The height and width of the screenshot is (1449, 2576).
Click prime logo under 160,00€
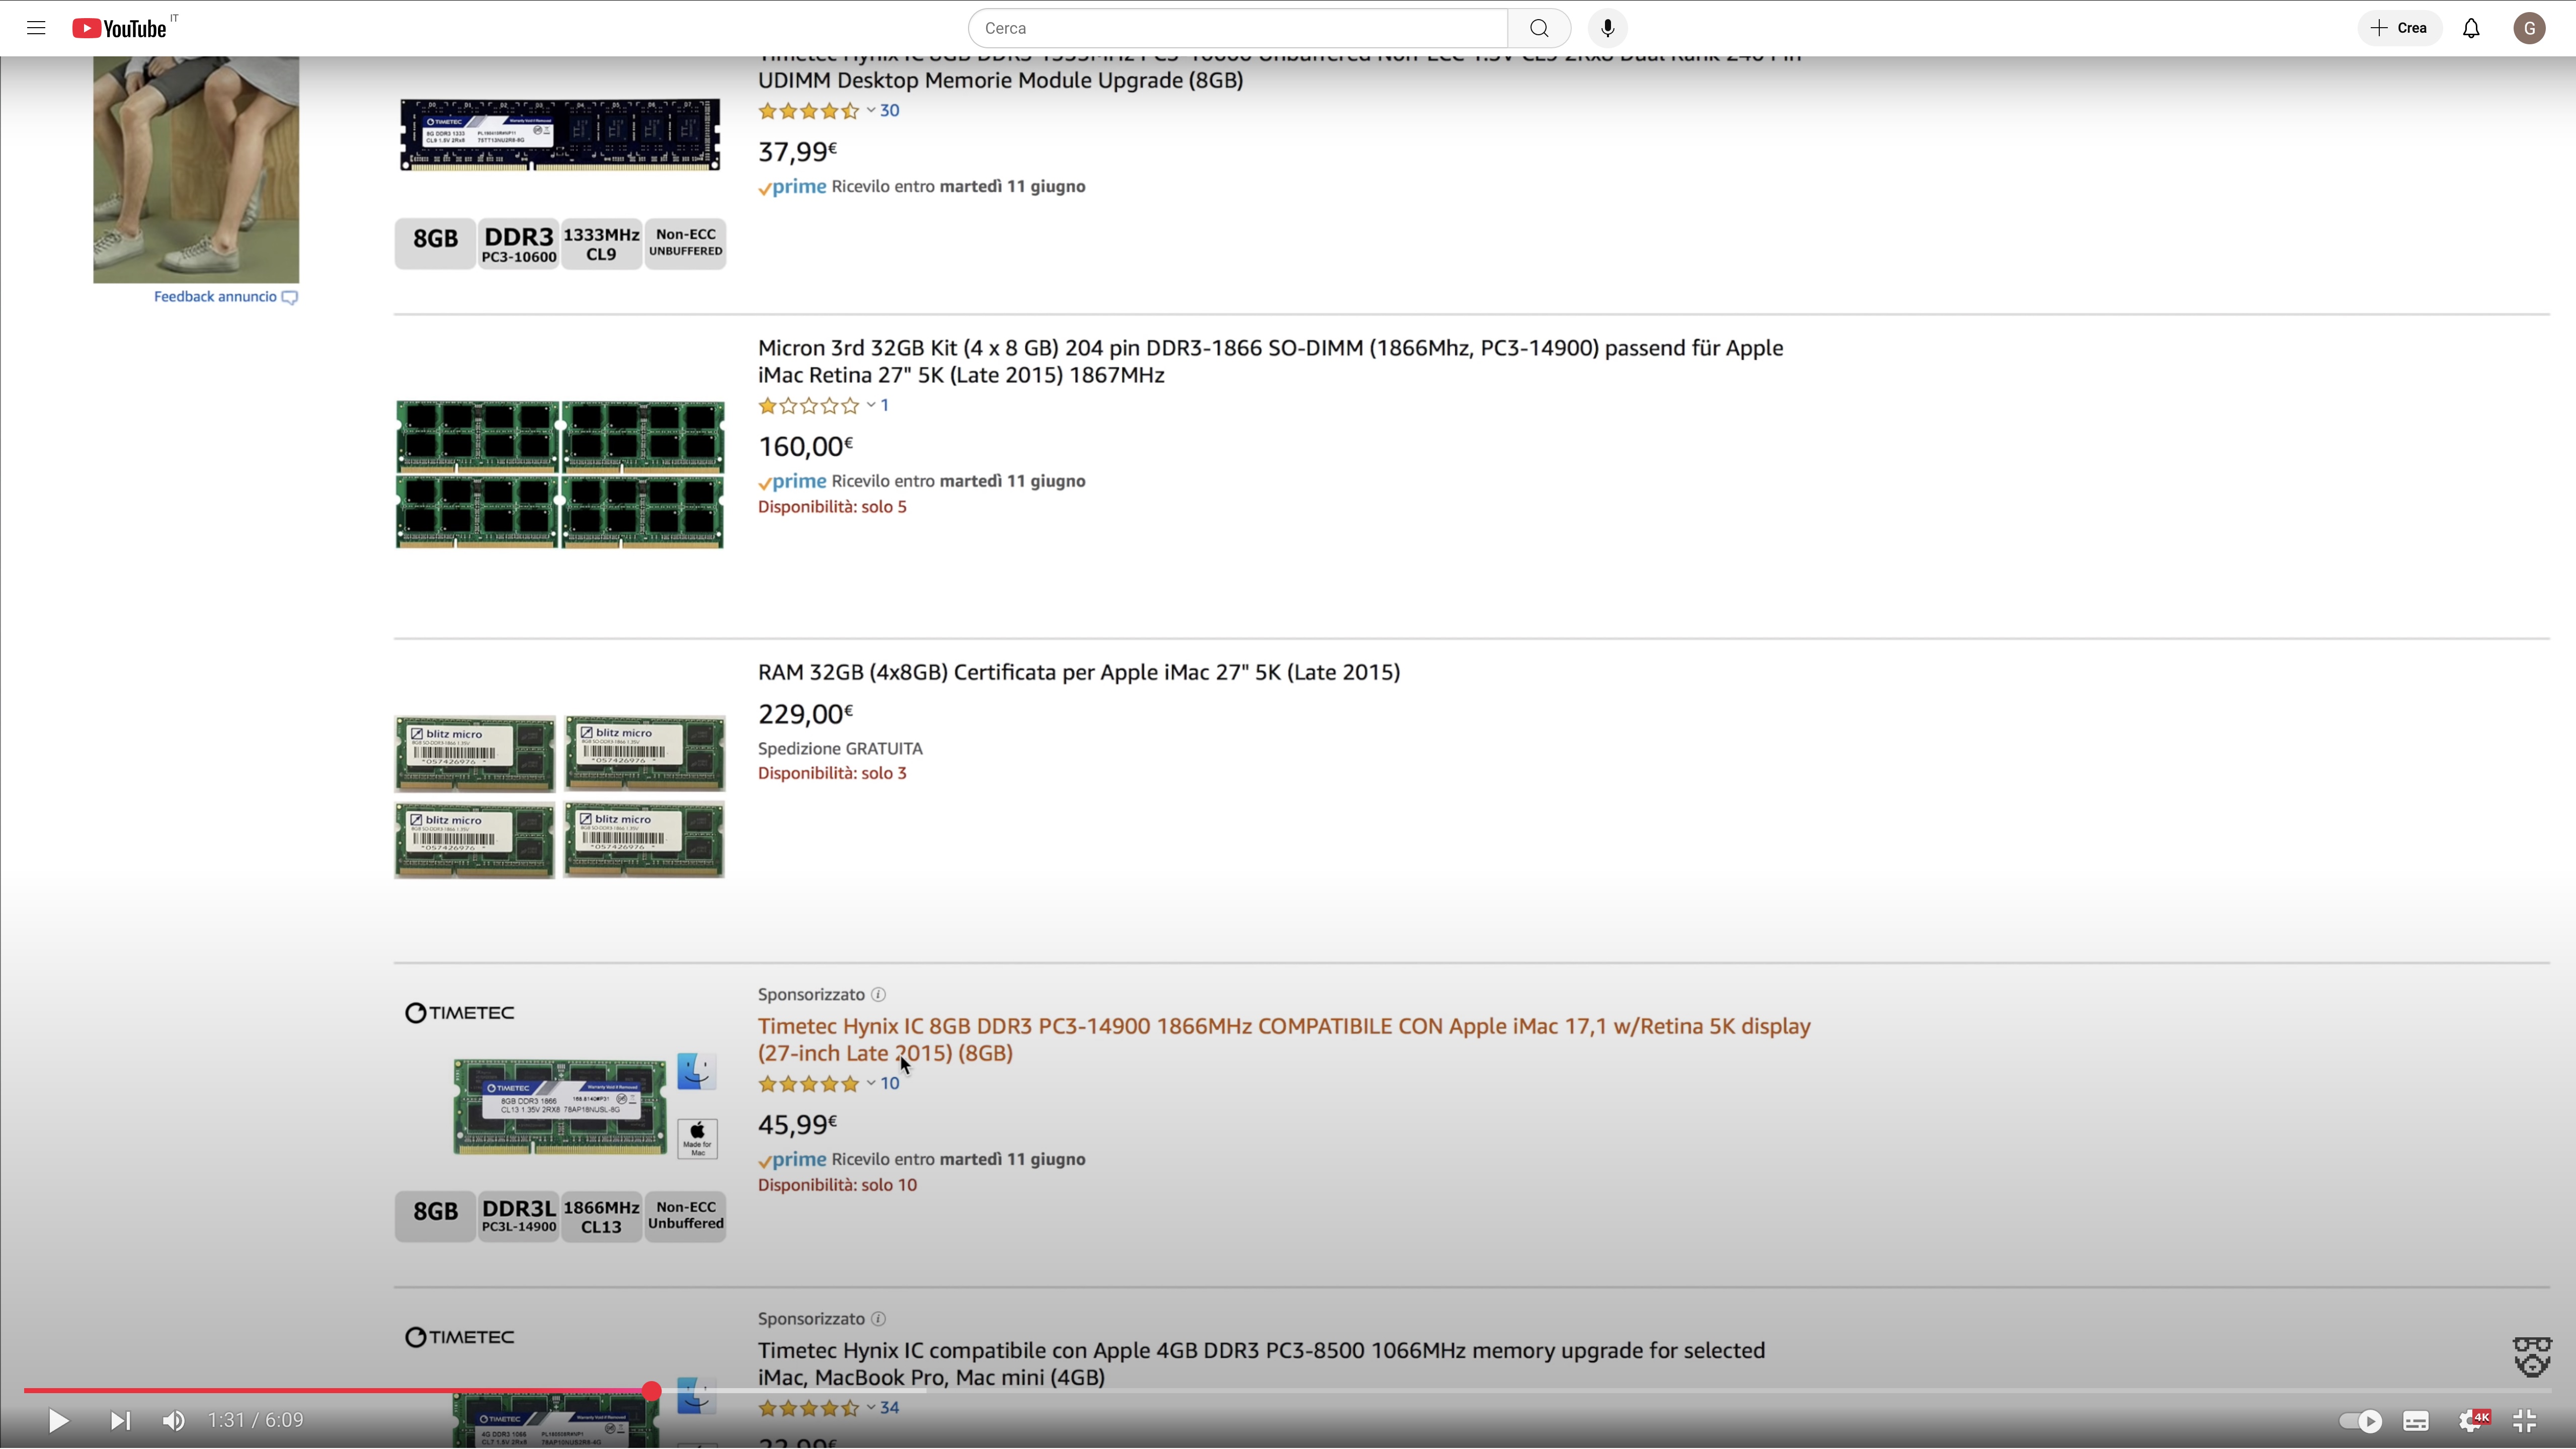pyautogui.click(x=792, y=482)
